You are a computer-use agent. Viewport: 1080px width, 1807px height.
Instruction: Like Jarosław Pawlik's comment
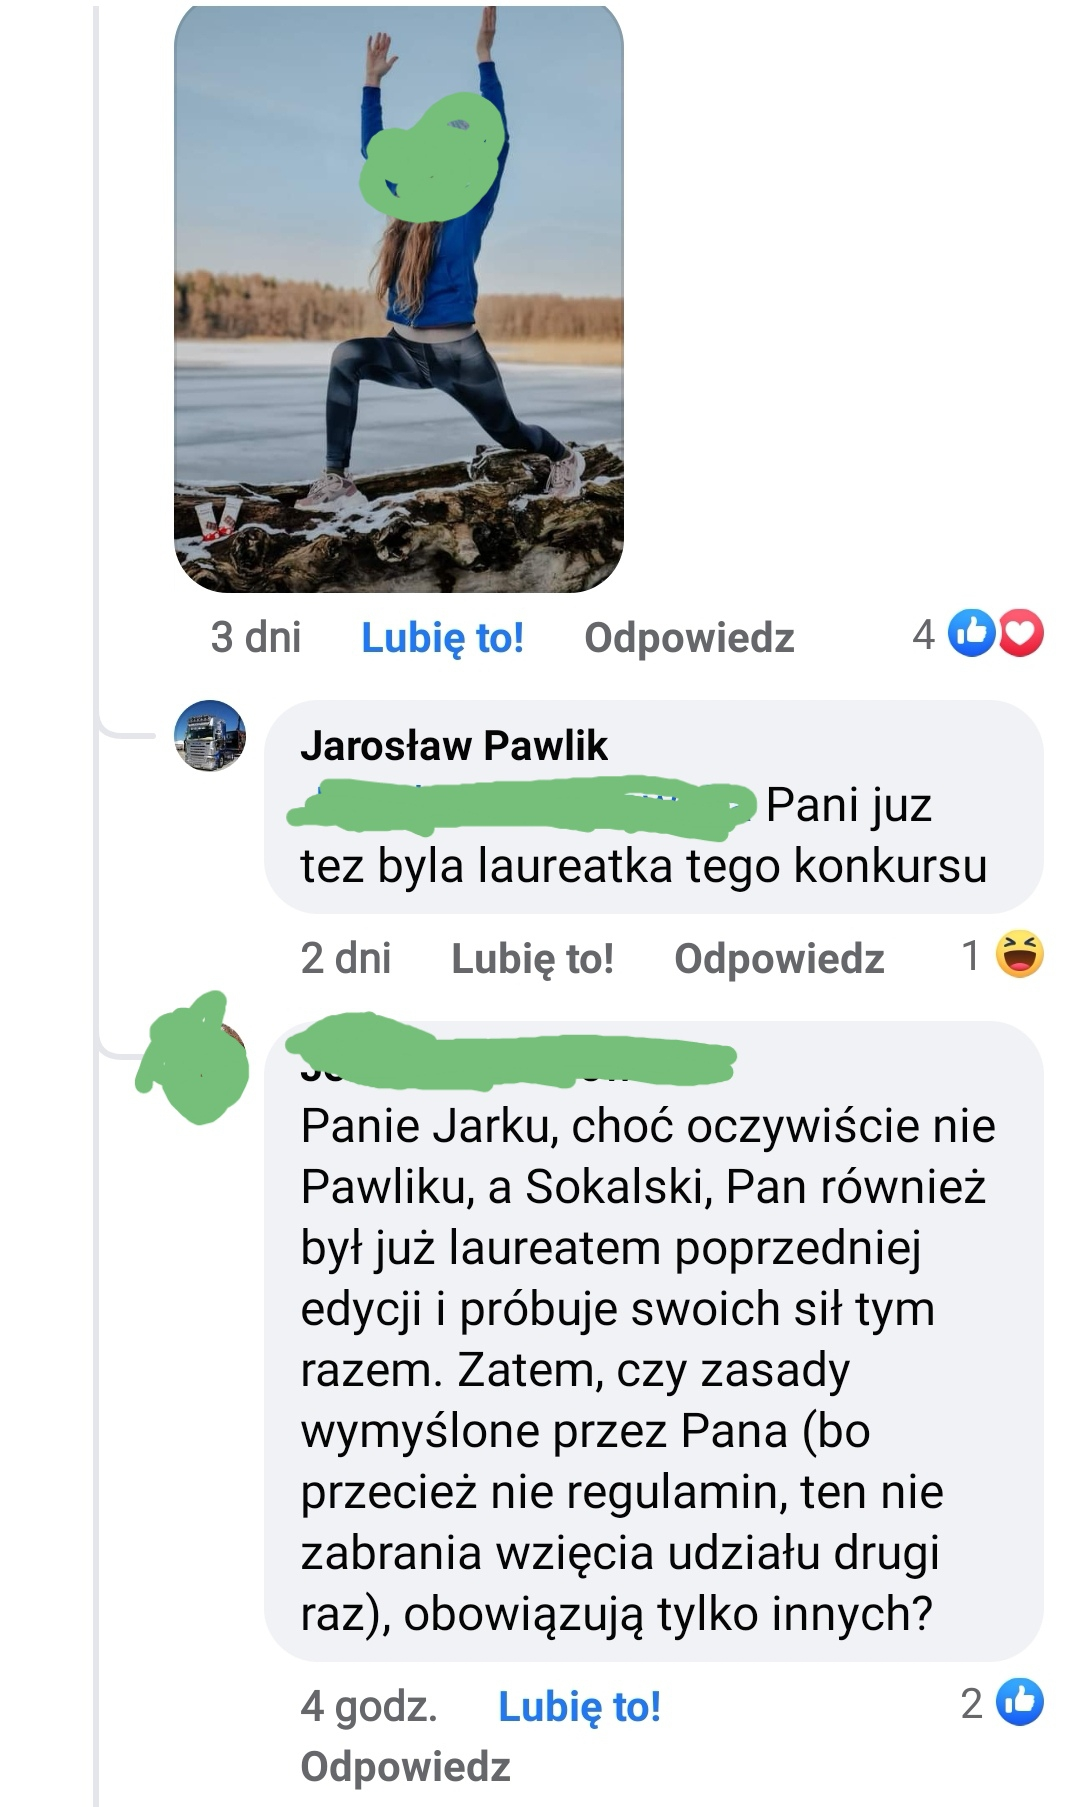pyautogui.click(x=532, y=958)
